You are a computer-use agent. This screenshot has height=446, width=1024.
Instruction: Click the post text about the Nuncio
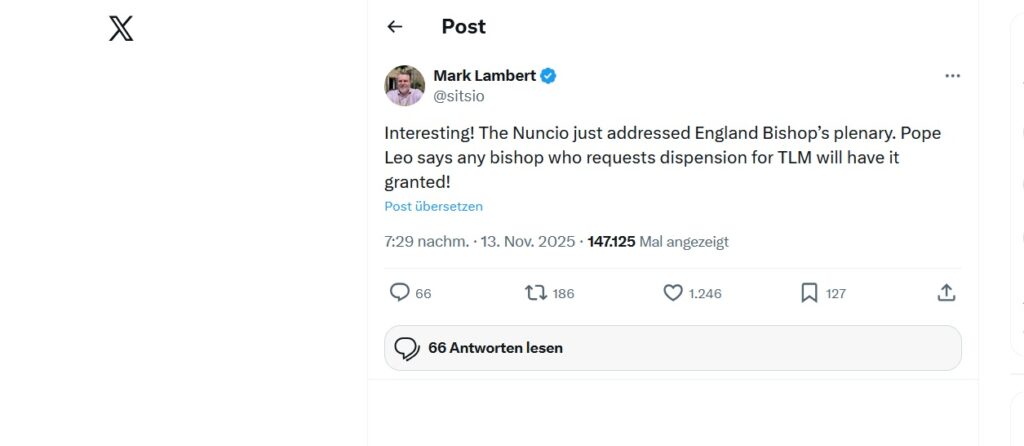662,156
